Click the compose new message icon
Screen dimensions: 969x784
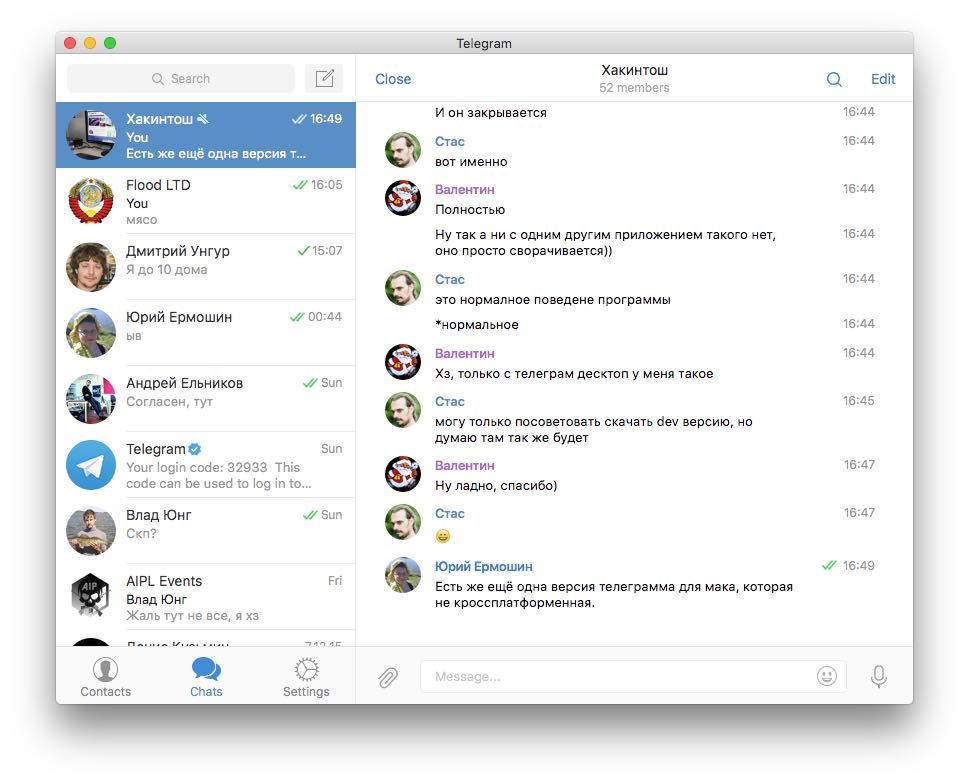324,78
